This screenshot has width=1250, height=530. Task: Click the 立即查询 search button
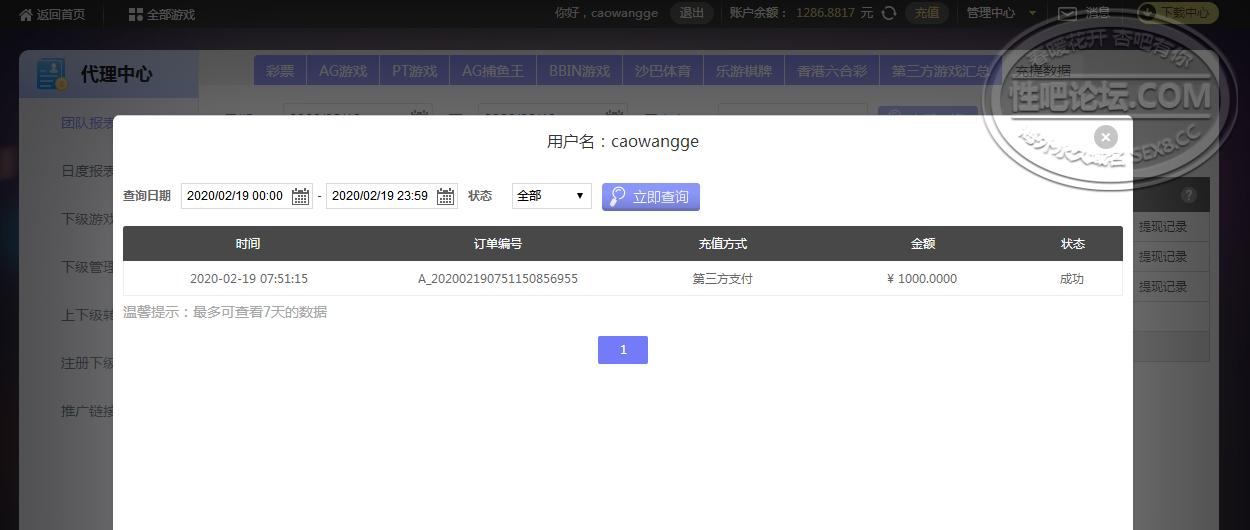(x=651, y=196)
